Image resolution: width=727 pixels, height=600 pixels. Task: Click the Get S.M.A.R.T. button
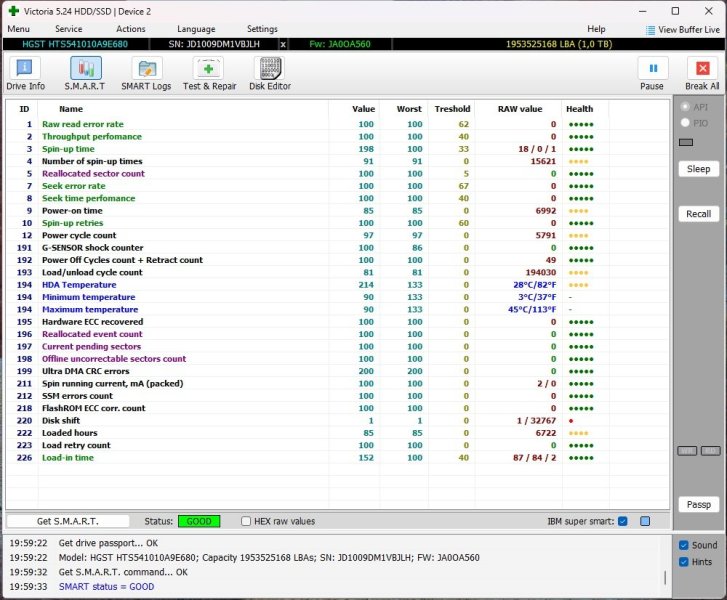68,521
